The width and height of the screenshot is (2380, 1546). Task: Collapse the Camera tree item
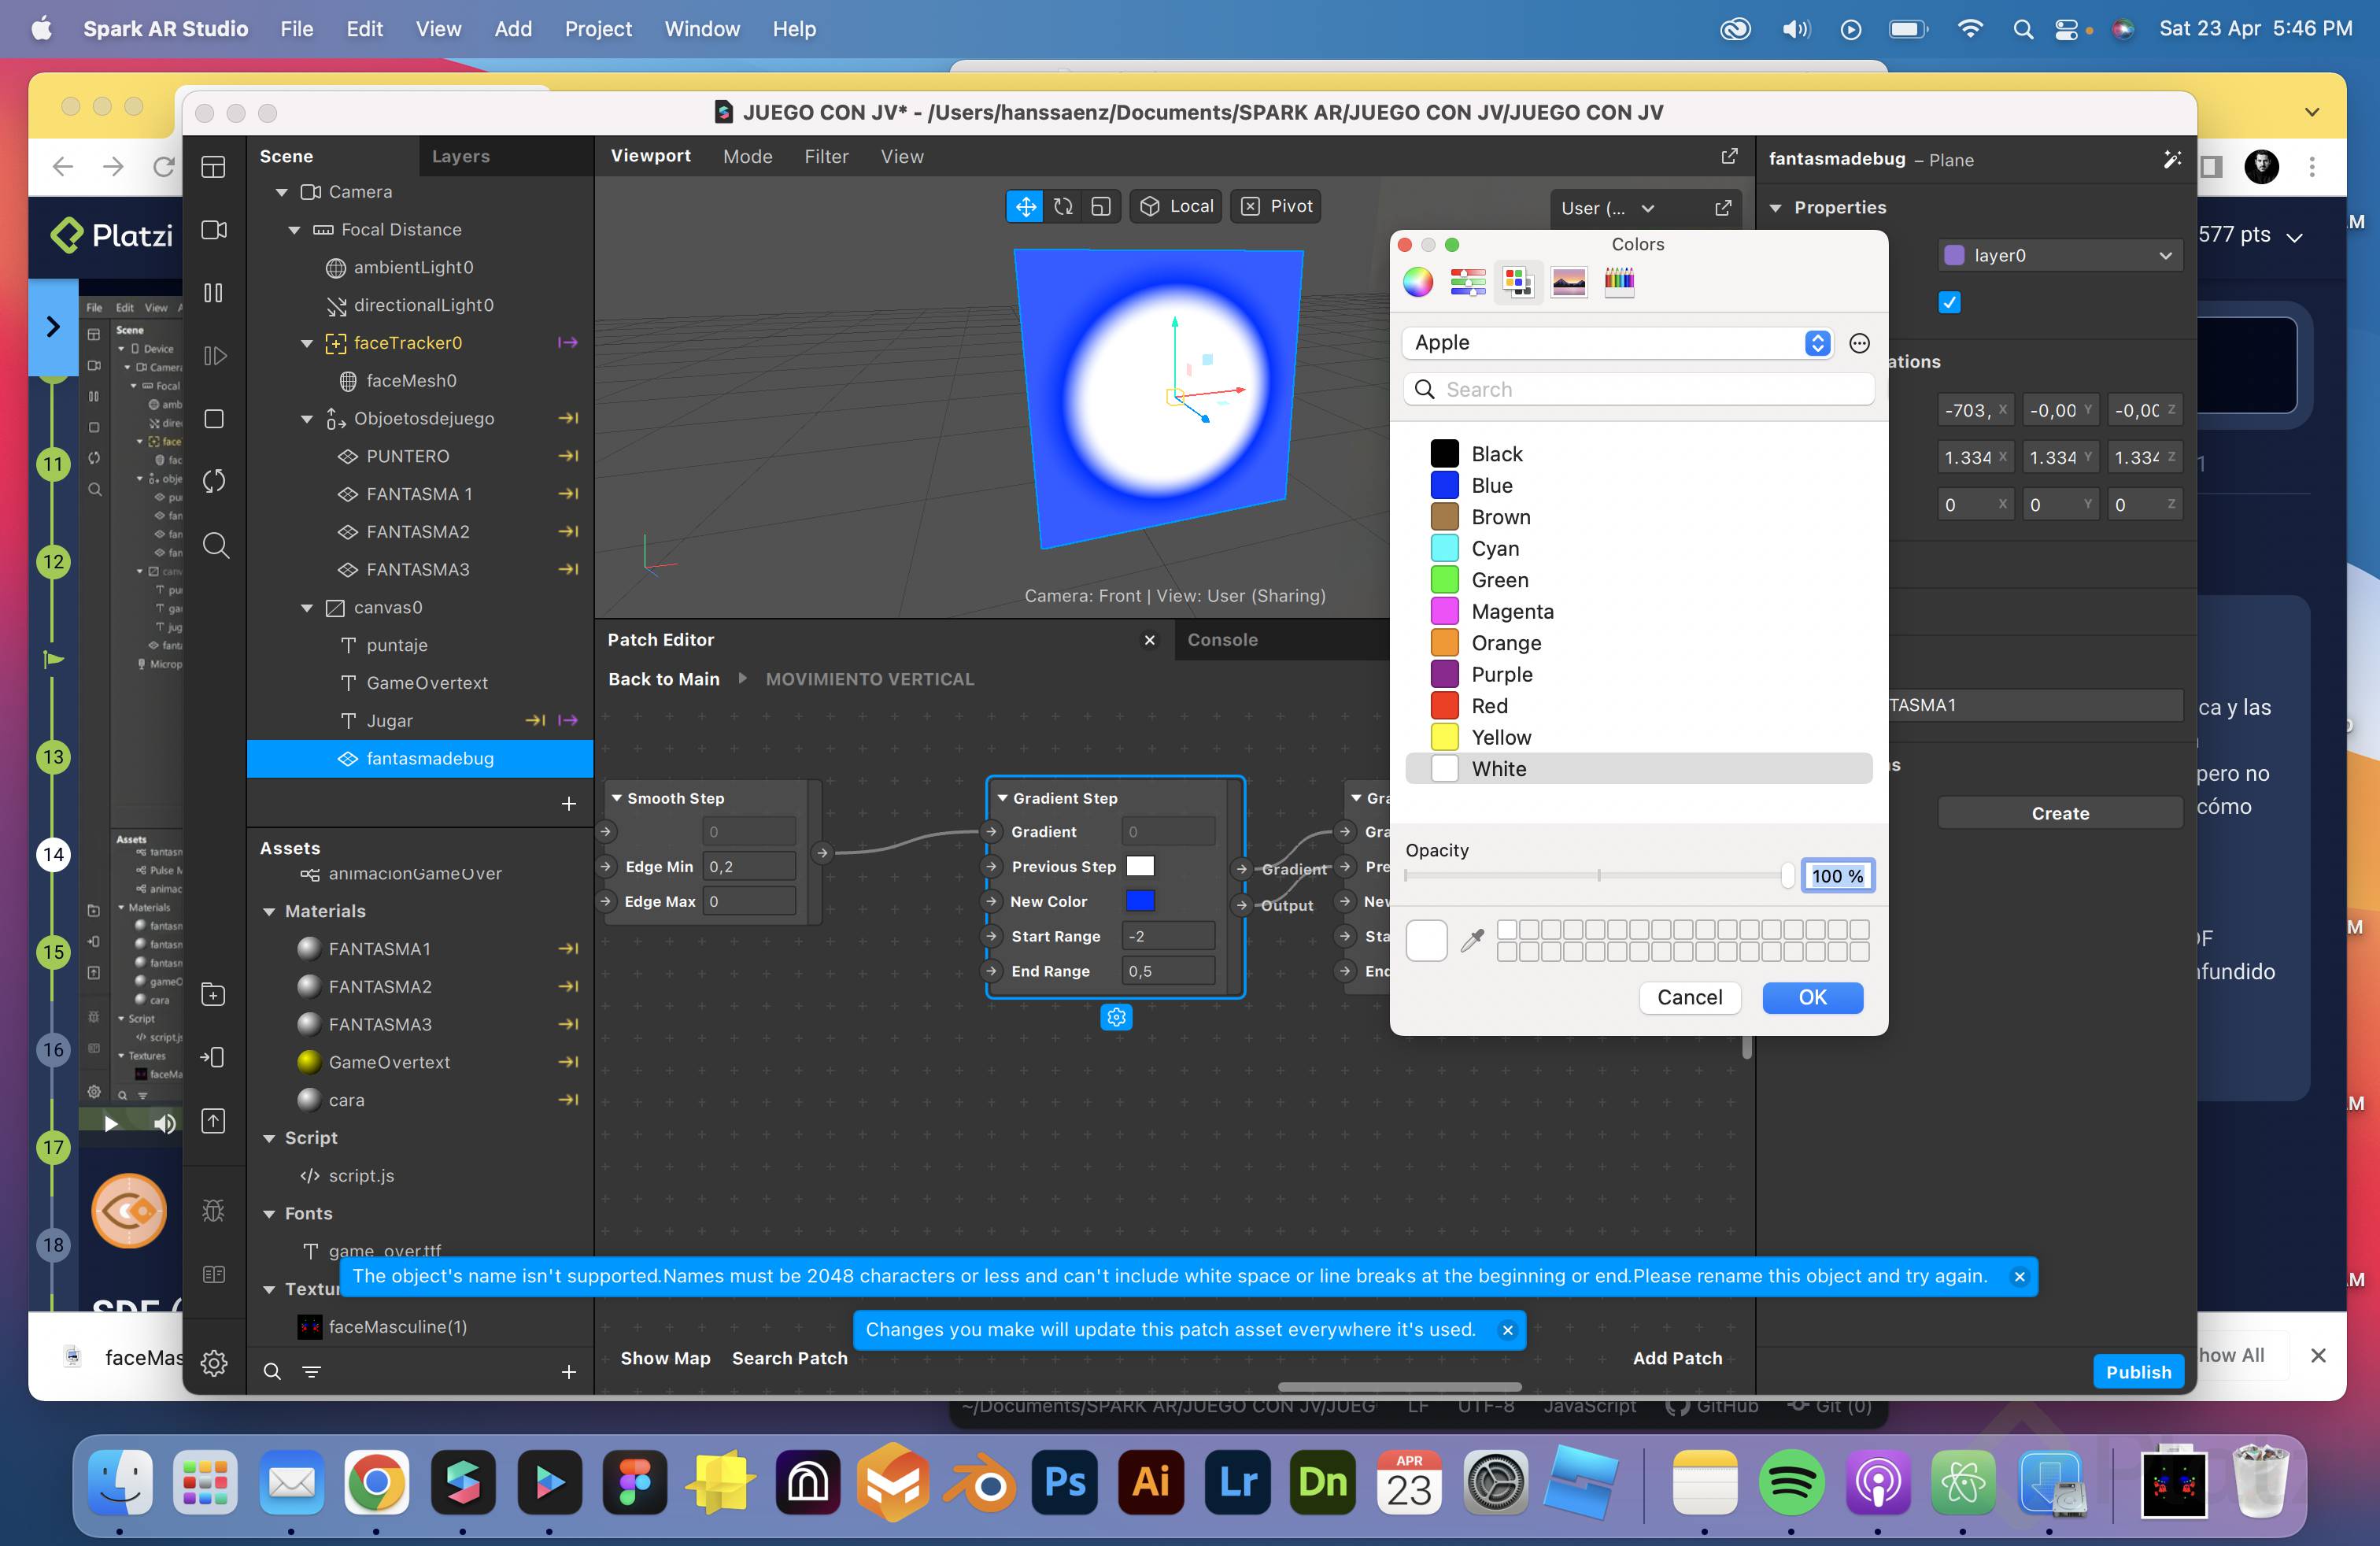(x=282, y=192)
